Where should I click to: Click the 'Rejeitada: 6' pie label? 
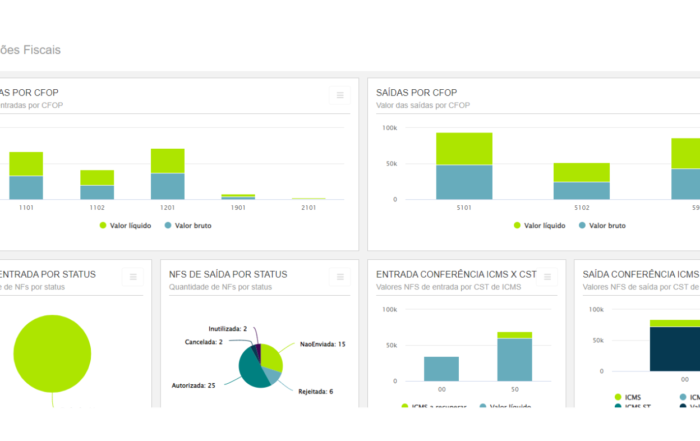[316, 391]
